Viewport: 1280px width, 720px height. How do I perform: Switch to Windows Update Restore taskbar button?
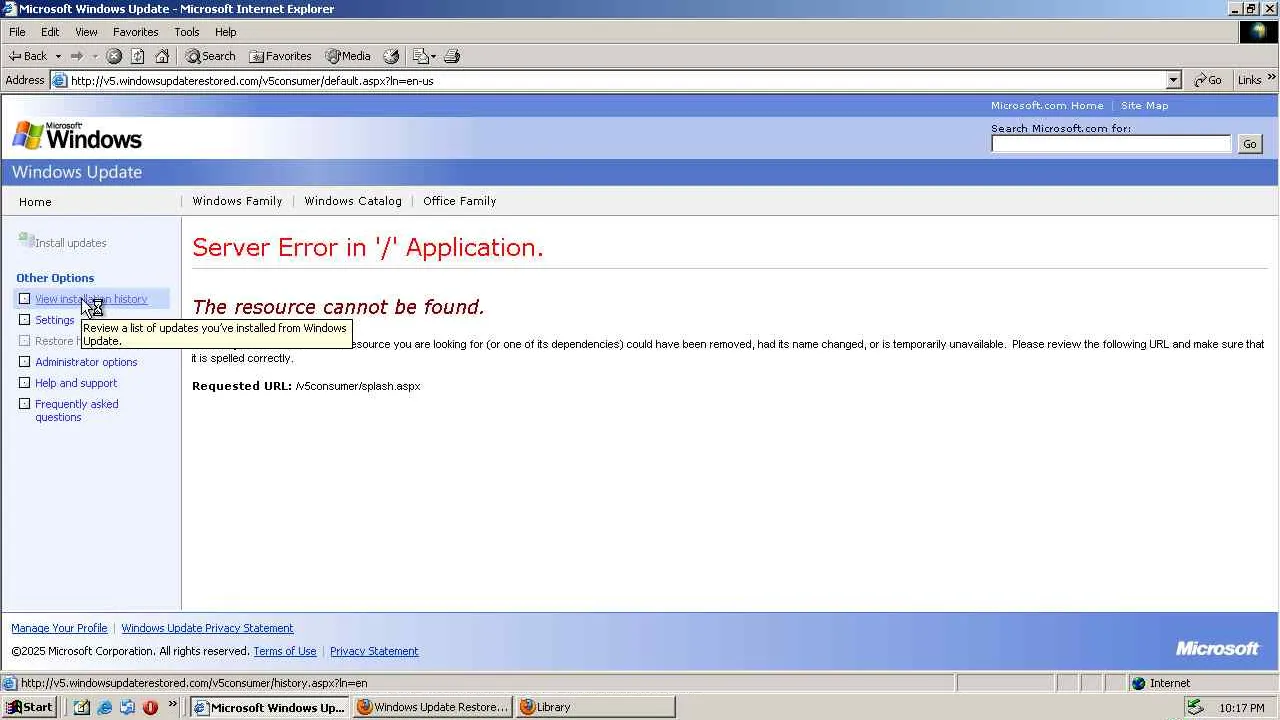tap(433, 707)
